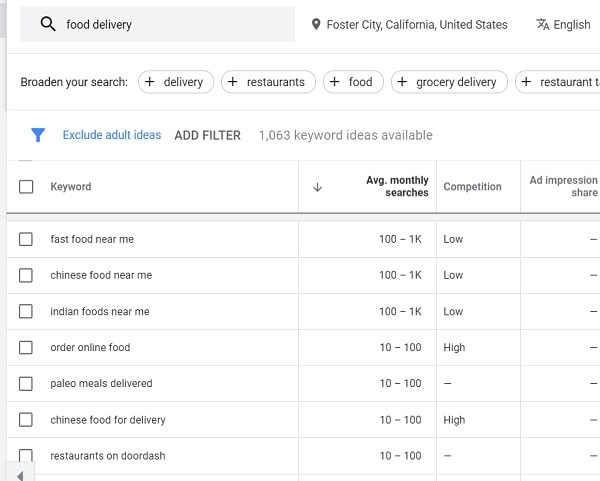Click plus icon on restaurants chip
Image resolution: width=600 pixels, height=481 pixels.
click(233, 82)
